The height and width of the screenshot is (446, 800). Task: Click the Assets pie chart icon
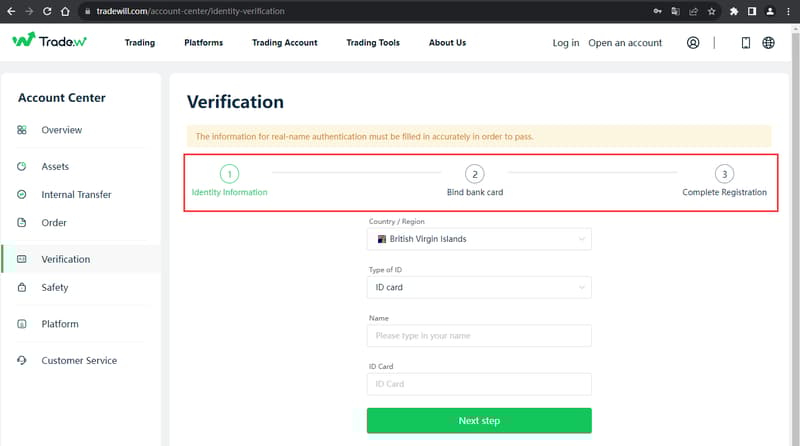pyautogui.click(x=22, y=166)
